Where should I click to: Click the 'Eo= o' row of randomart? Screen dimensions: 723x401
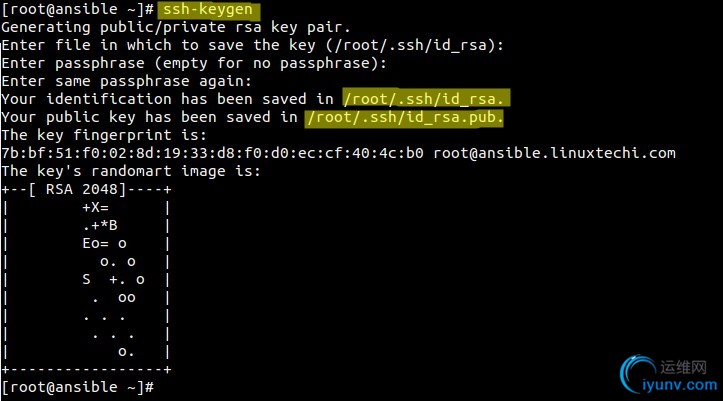point(104,243)
